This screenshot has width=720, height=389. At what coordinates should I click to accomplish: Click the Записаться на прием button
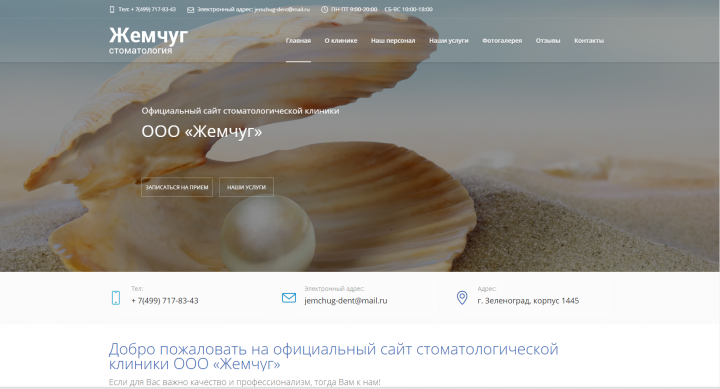click(x=177, y=187)
